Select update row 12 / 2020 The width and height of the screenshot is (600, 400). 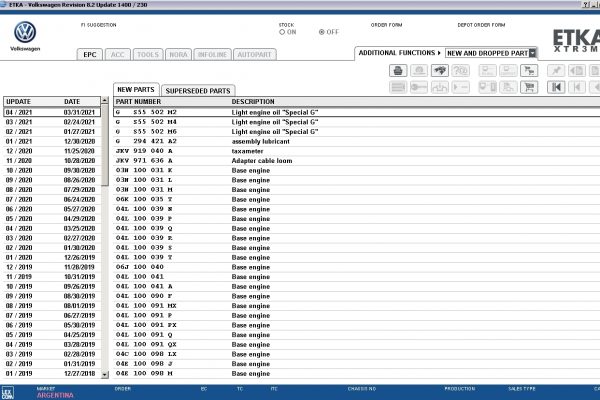coord(52,151)
